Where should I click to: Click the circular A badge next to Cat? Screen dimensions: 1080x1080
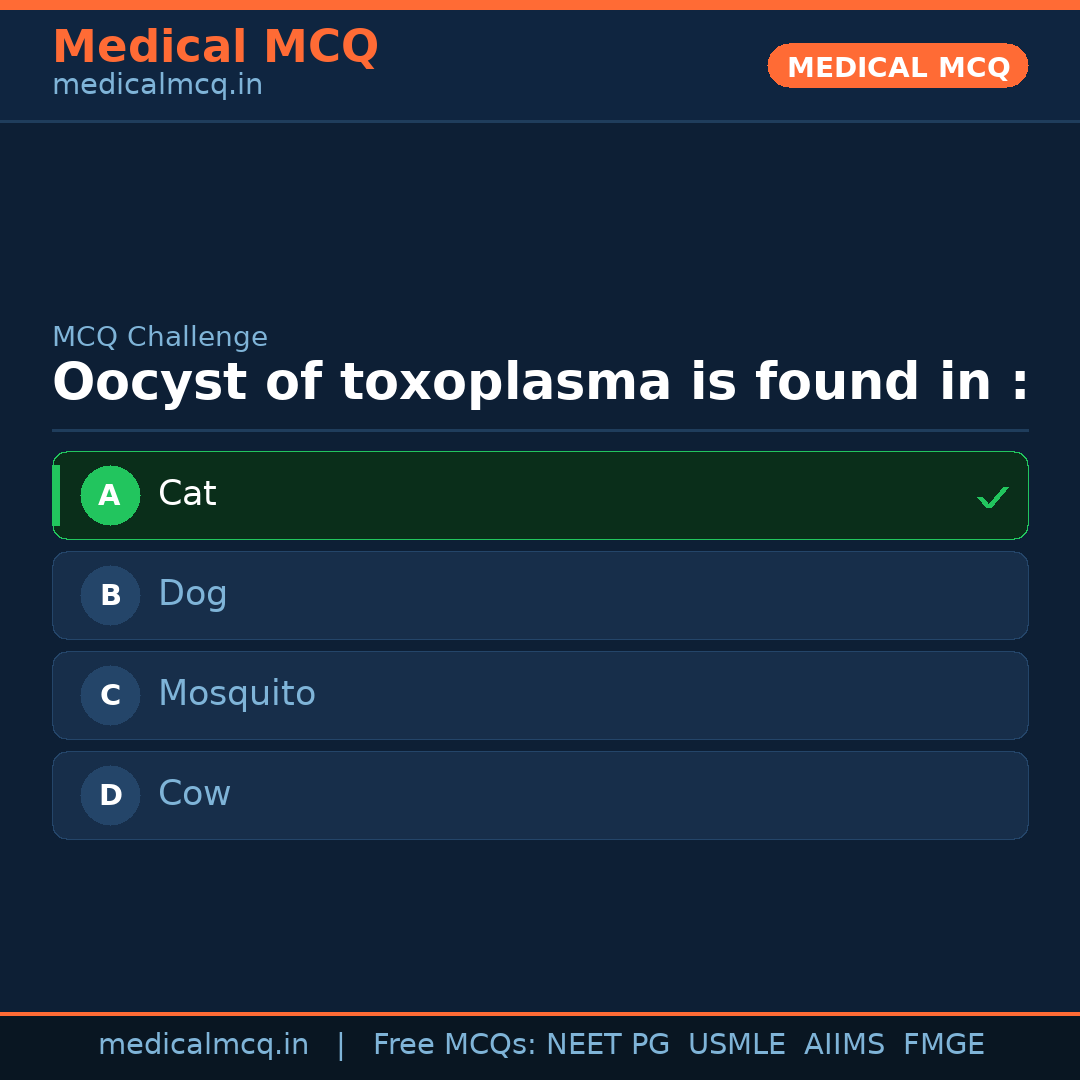[x=110, y=495]
